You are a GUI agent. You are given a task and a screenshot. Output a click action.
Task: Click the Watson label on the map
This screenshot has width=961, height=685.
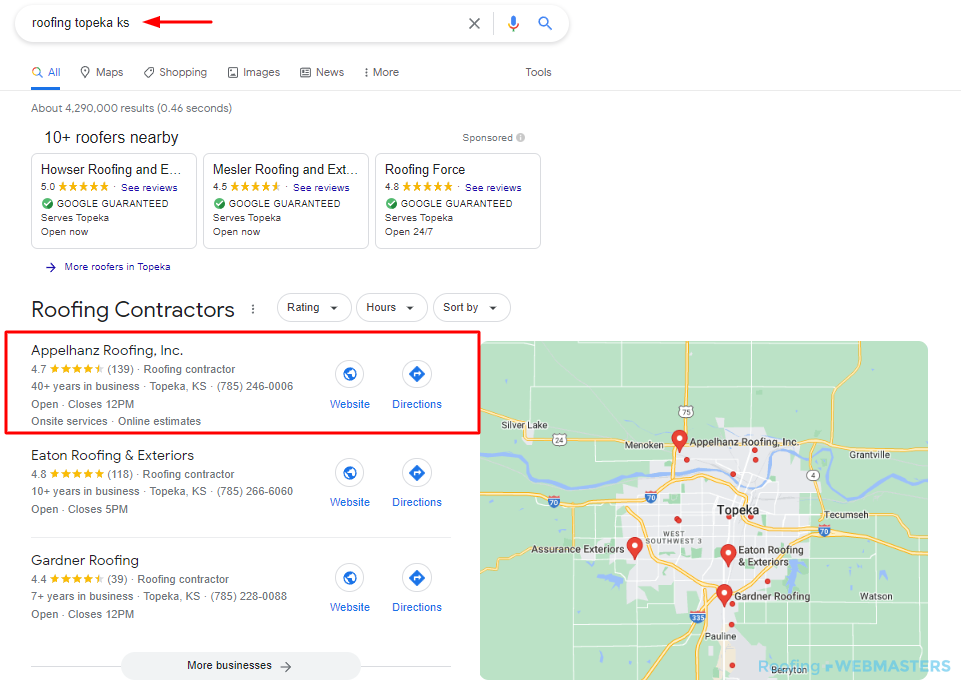tap(876, 596)
